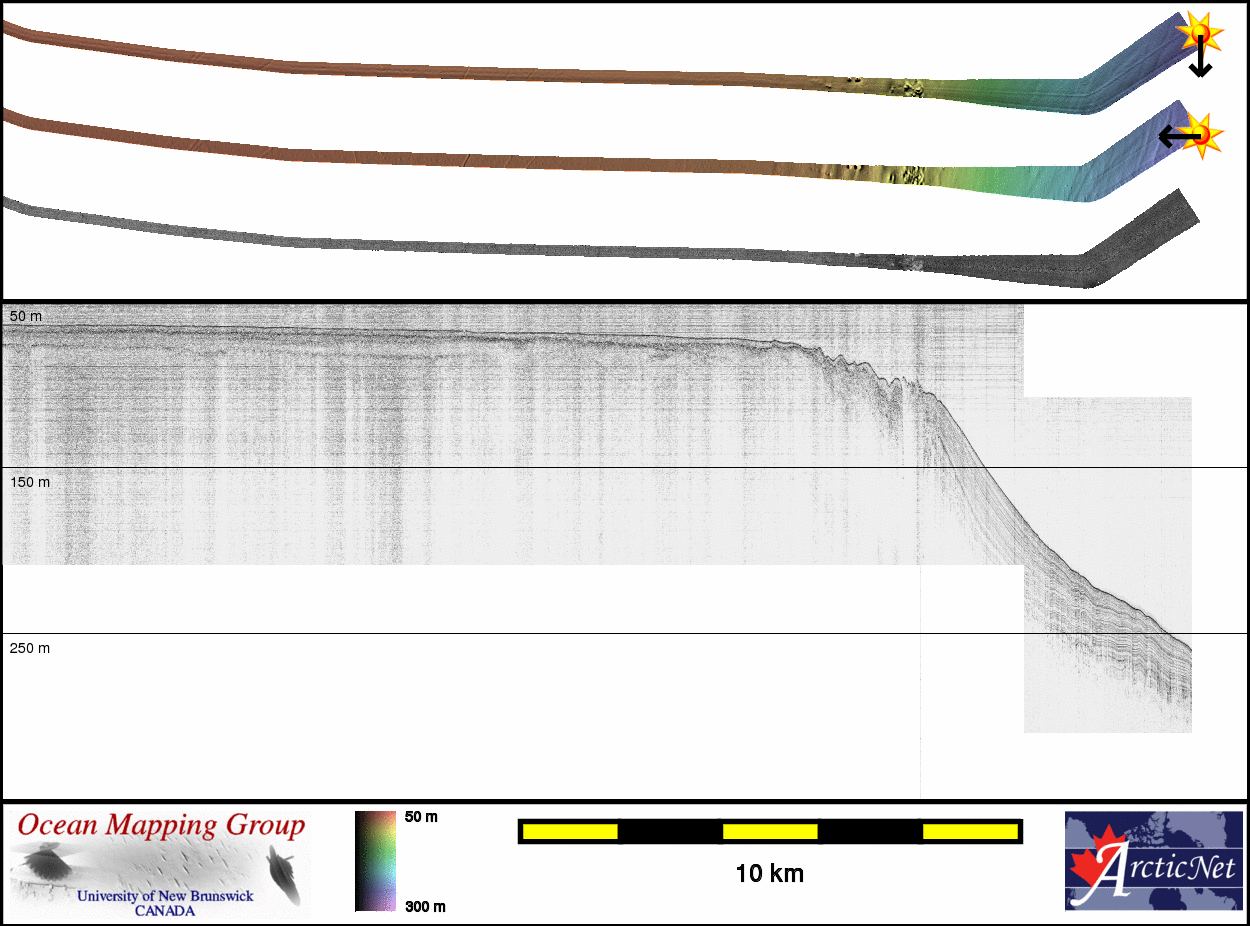Click the black downward illumination arrow
The width and height of the screenshot is (1250, 926).
click(x=1200, y=60)
